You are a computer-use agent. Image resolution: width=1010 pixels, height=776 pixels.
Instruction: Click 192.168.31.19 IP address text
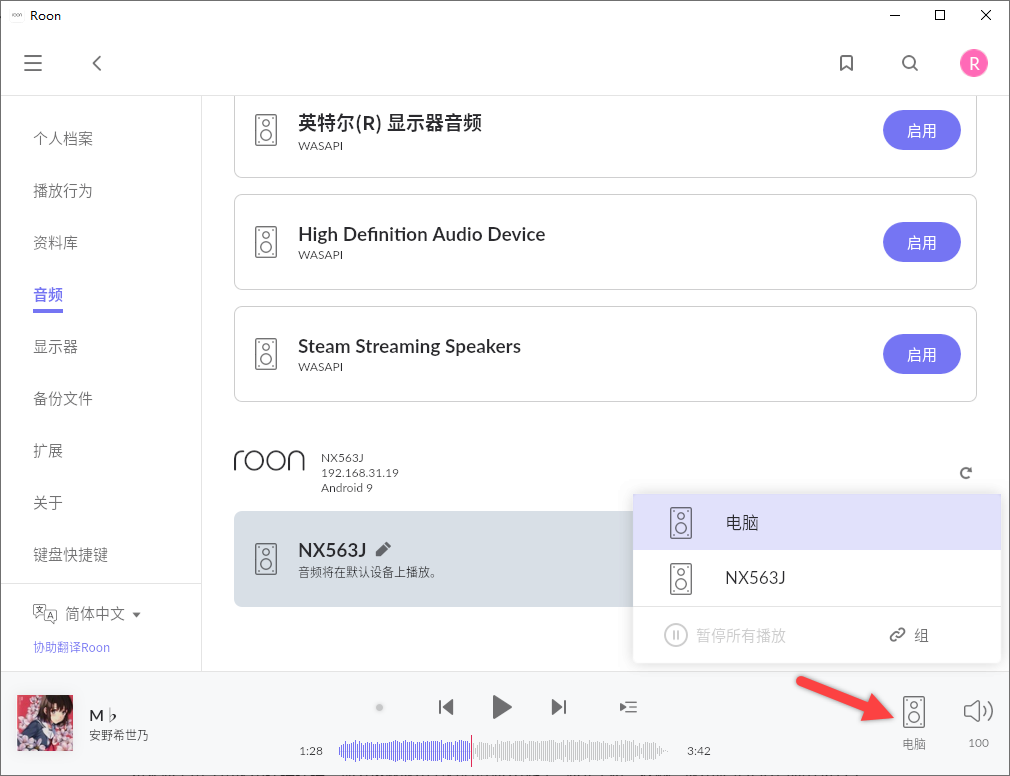click(359, 473)
